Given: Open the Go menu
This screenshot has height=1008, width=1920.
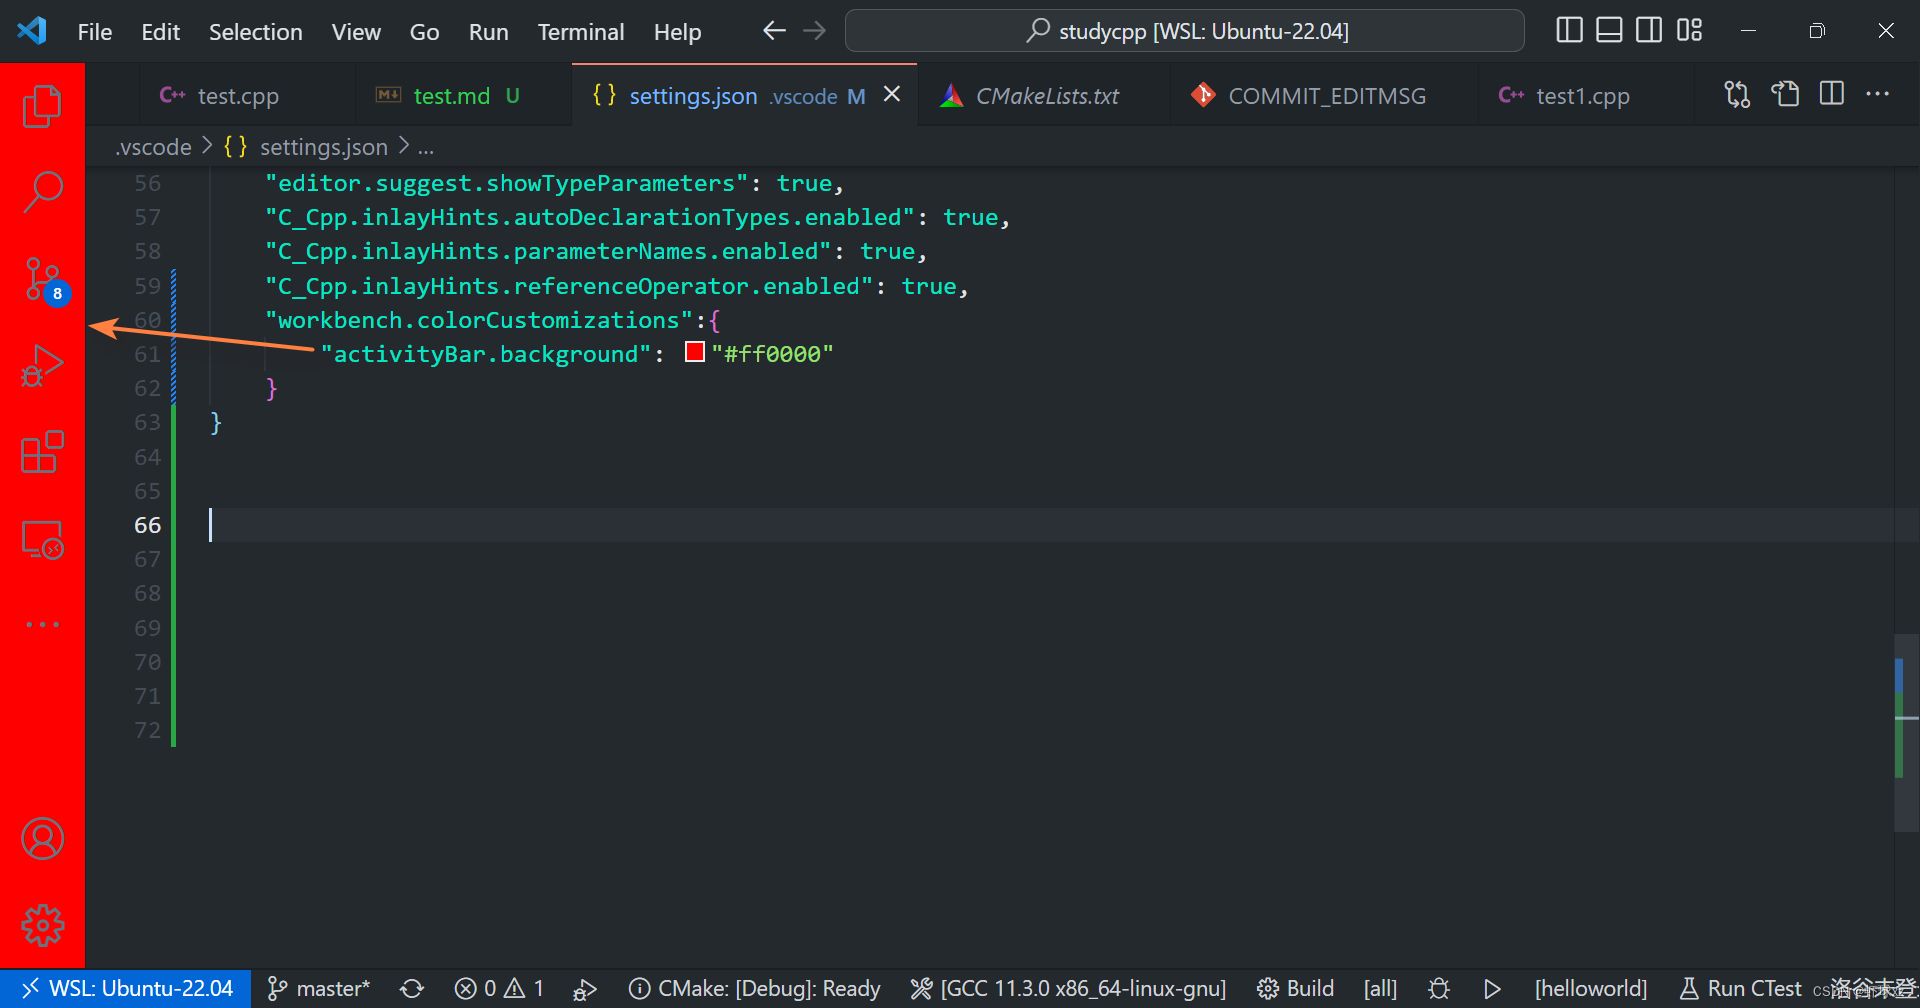Looking at the screenshot, I should coord(424,32).
